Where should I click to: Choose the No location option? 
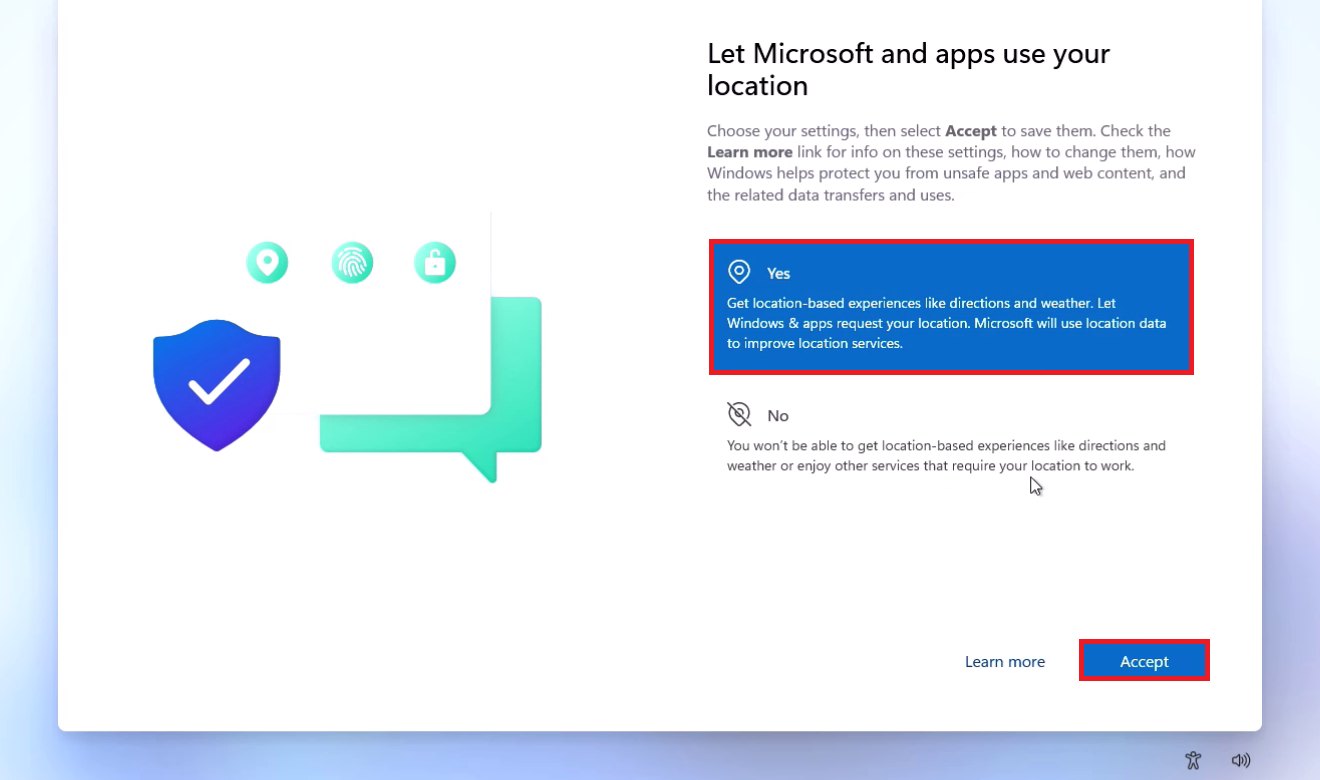click(x=951, y=439)
